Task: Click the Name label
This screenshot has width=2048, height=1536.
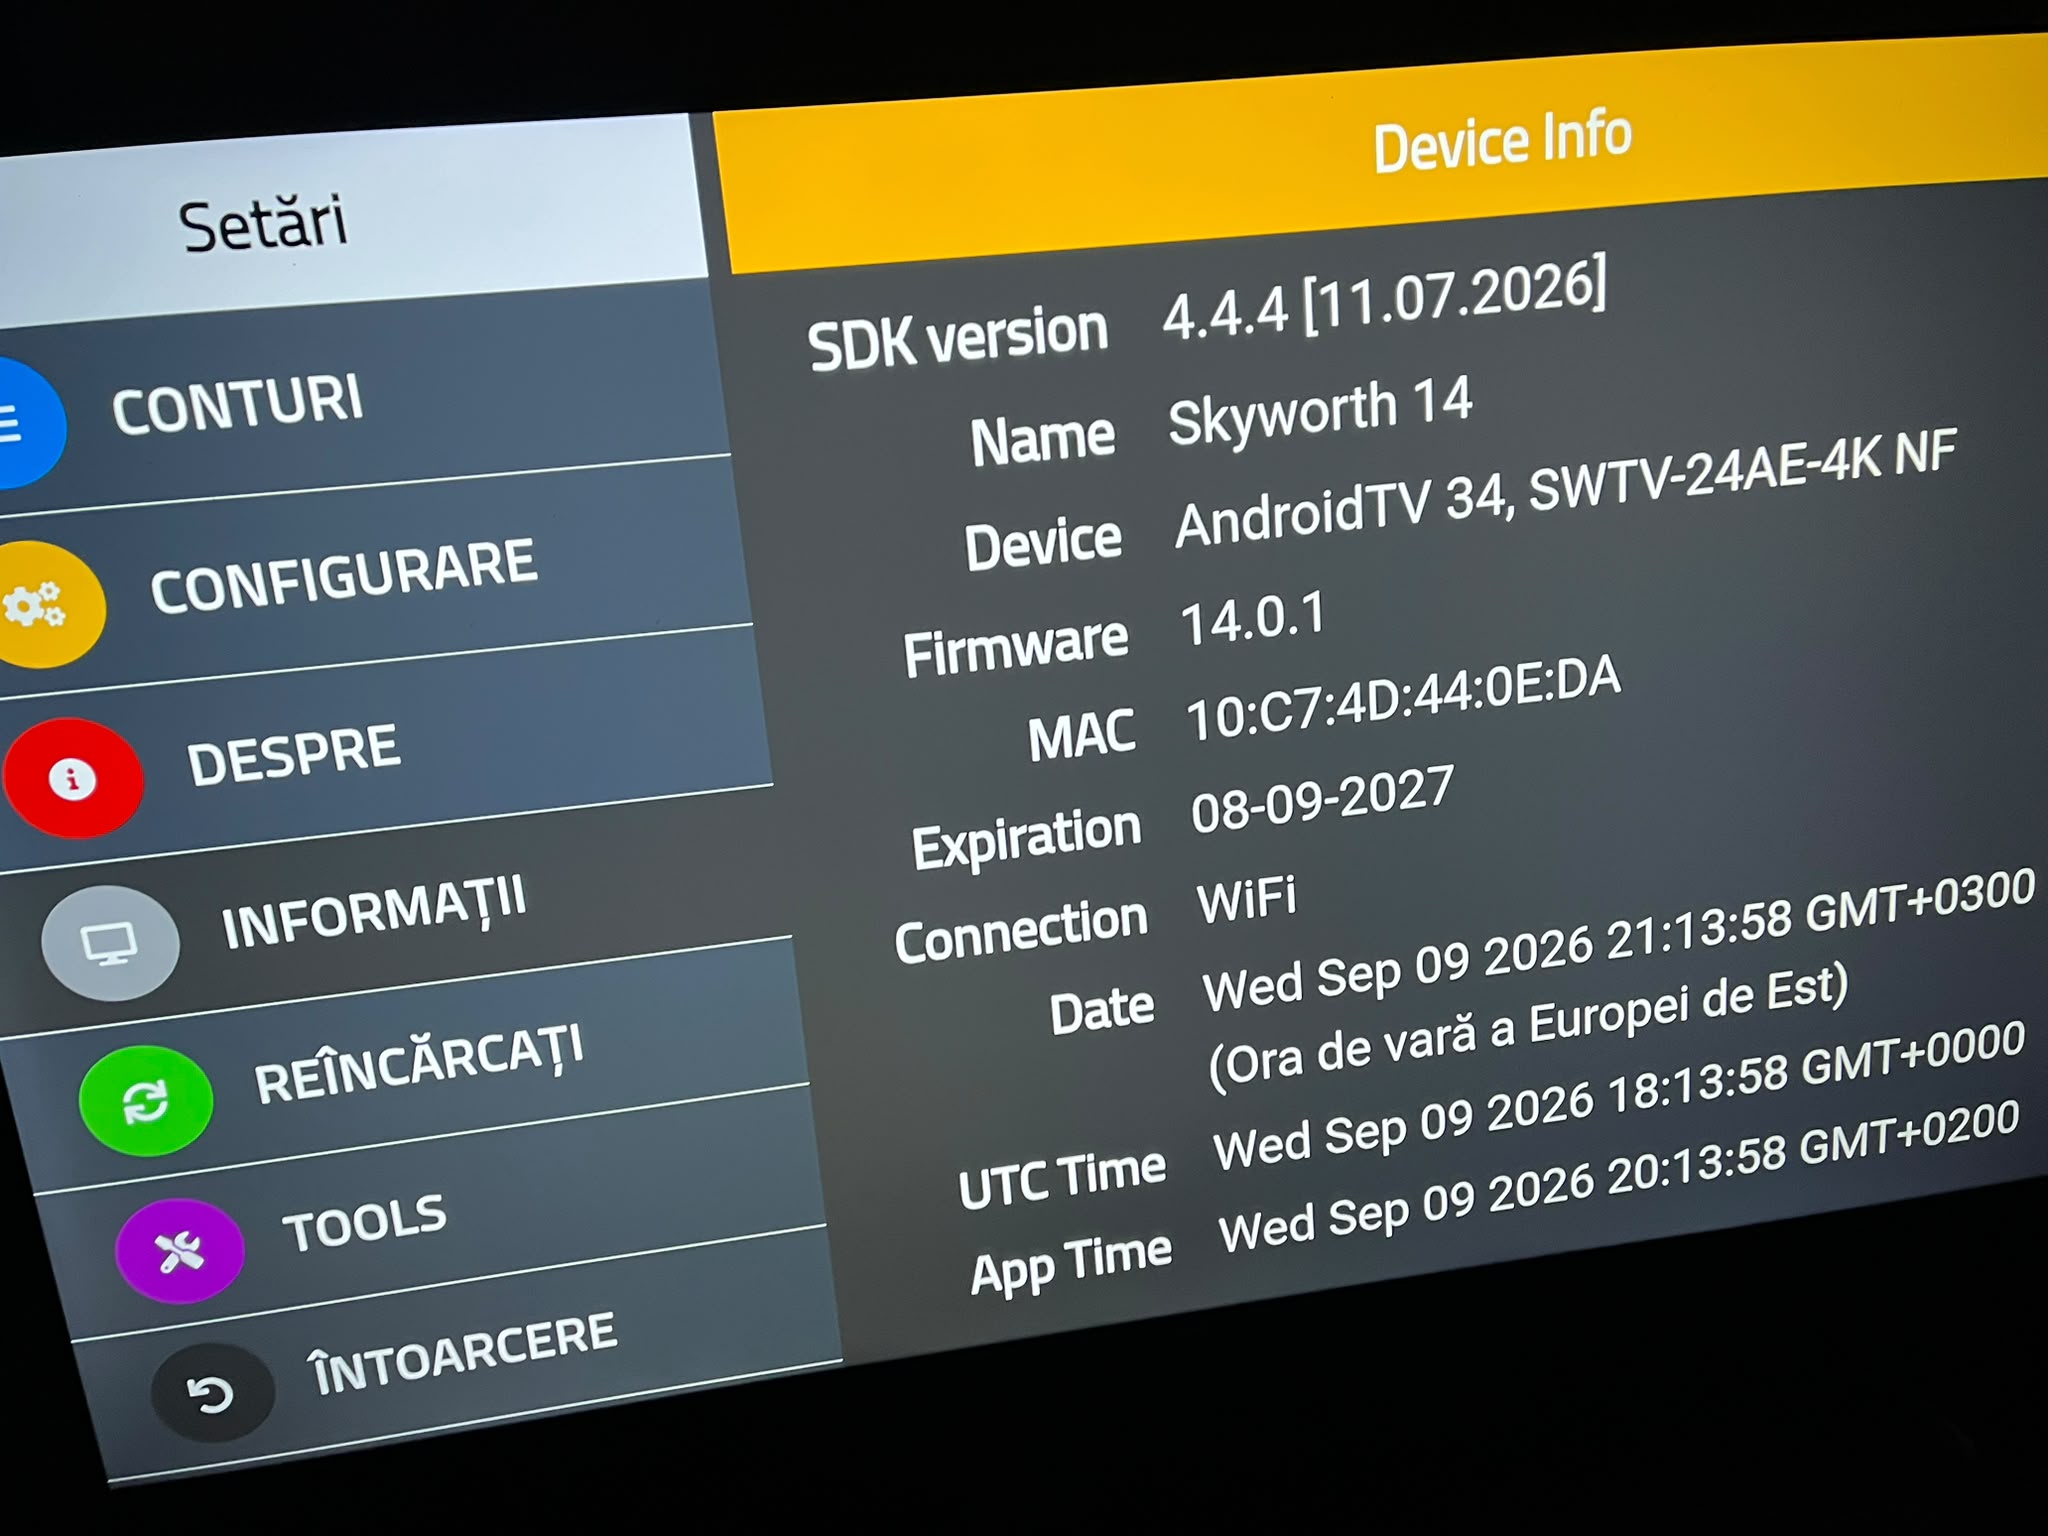Action: 1043,440
